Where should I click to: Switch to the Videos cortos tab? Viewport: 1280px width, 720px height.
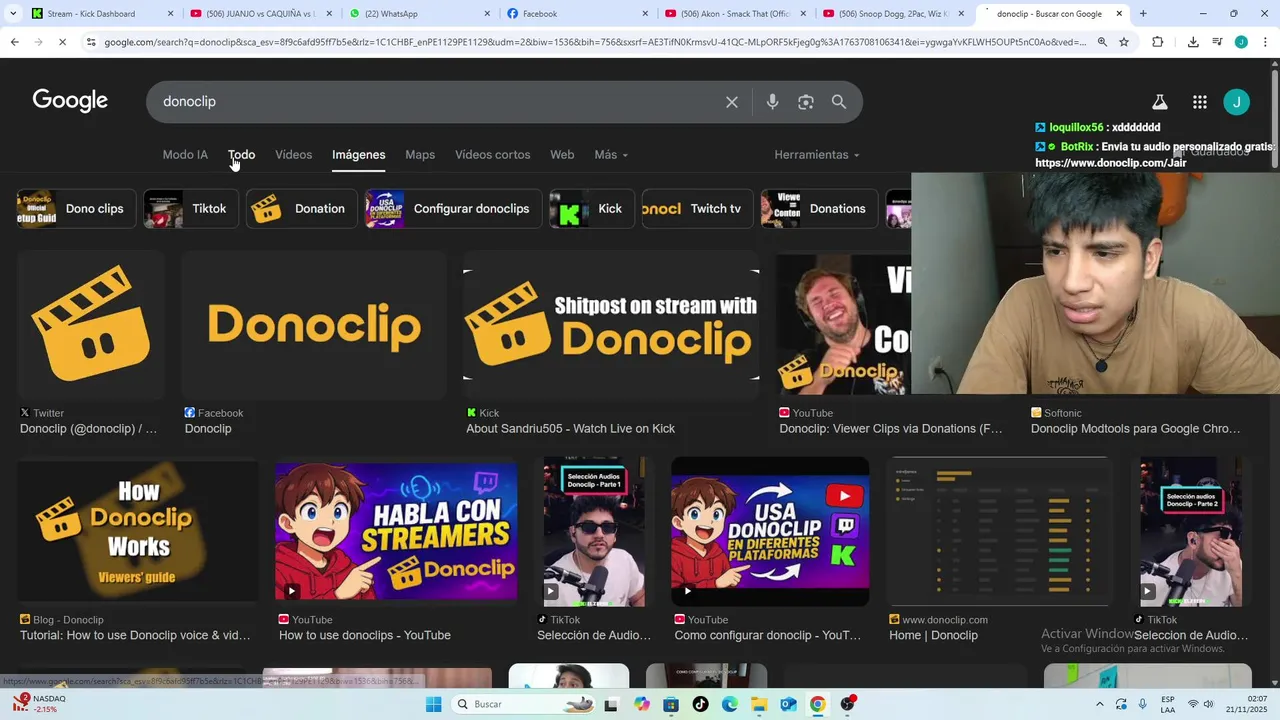493,155
